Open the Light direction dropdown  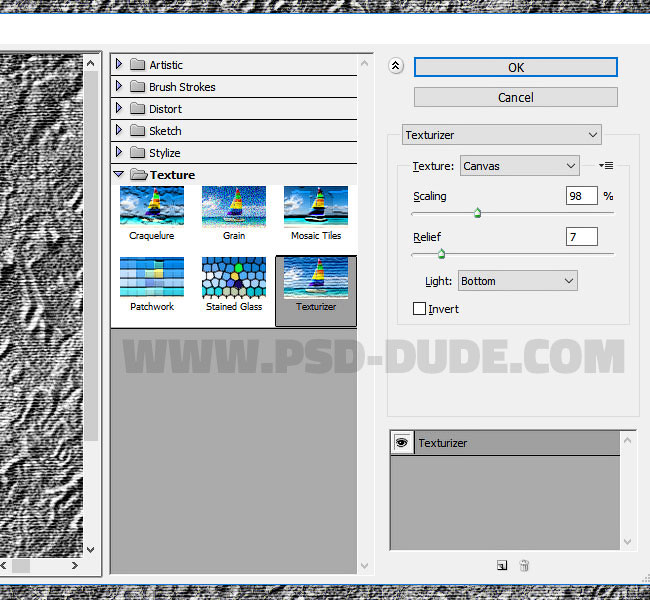517,281
